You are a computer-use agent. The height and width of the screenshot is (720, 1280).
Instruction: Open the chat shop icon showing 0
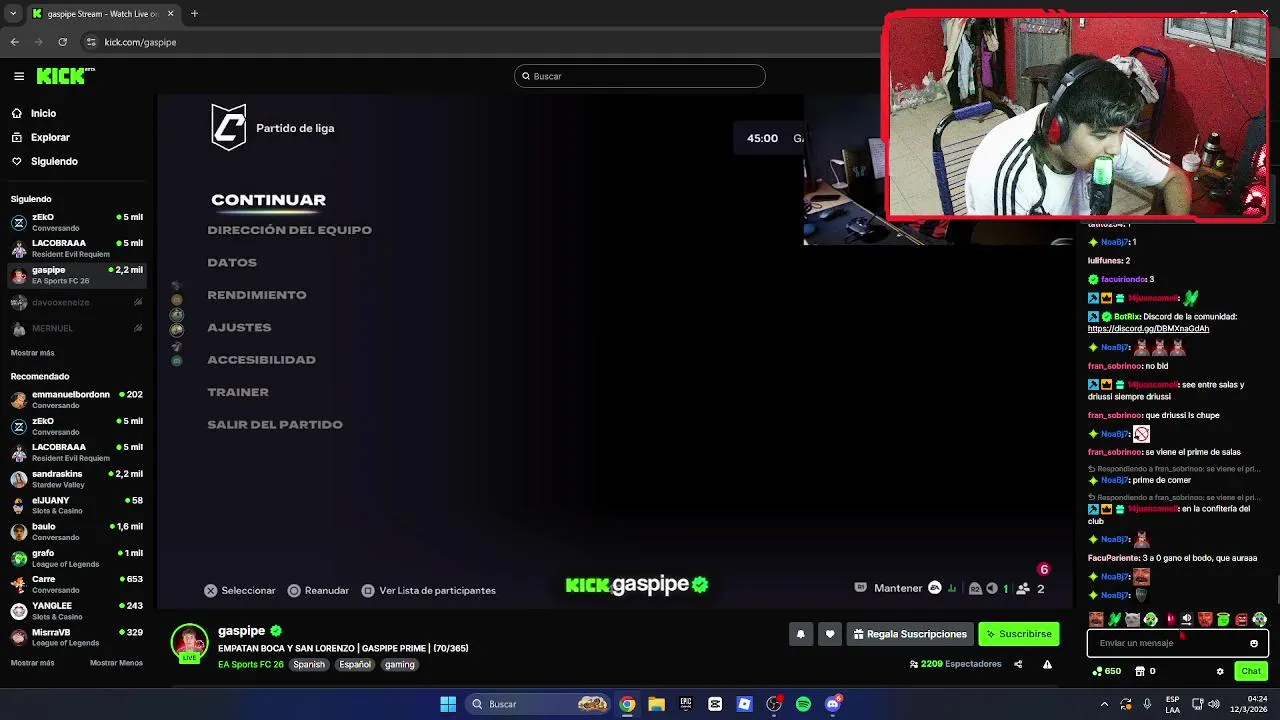tap(1144, 671)
